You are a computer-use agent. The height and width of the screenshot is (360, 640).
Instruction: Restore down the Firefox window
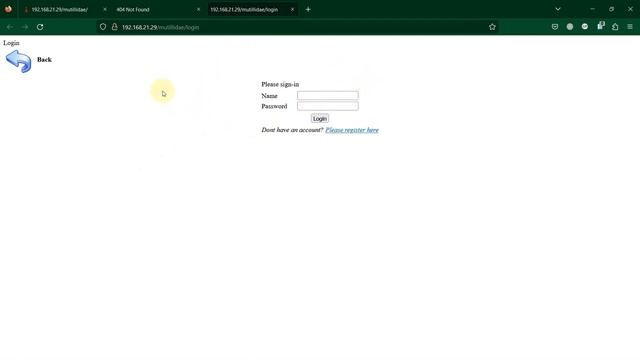pos(611,9)
